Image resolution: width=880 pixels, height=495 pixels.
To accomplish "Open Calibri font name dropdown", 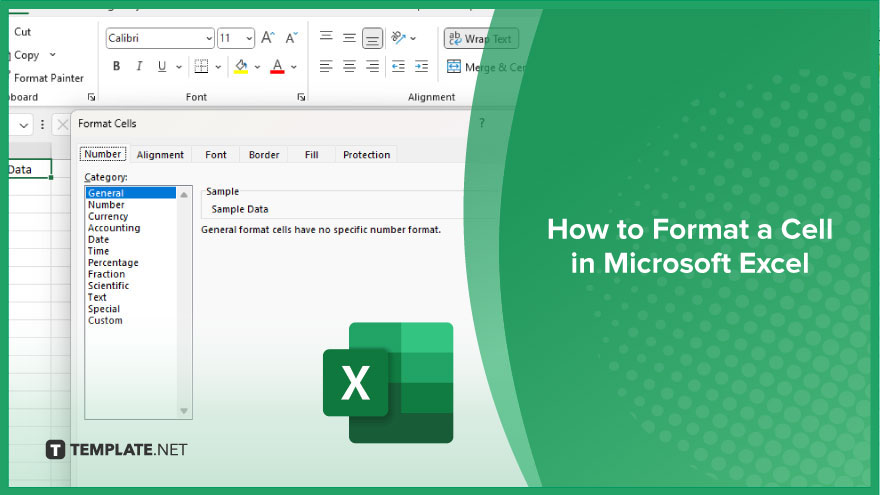I will pos(209,38).
